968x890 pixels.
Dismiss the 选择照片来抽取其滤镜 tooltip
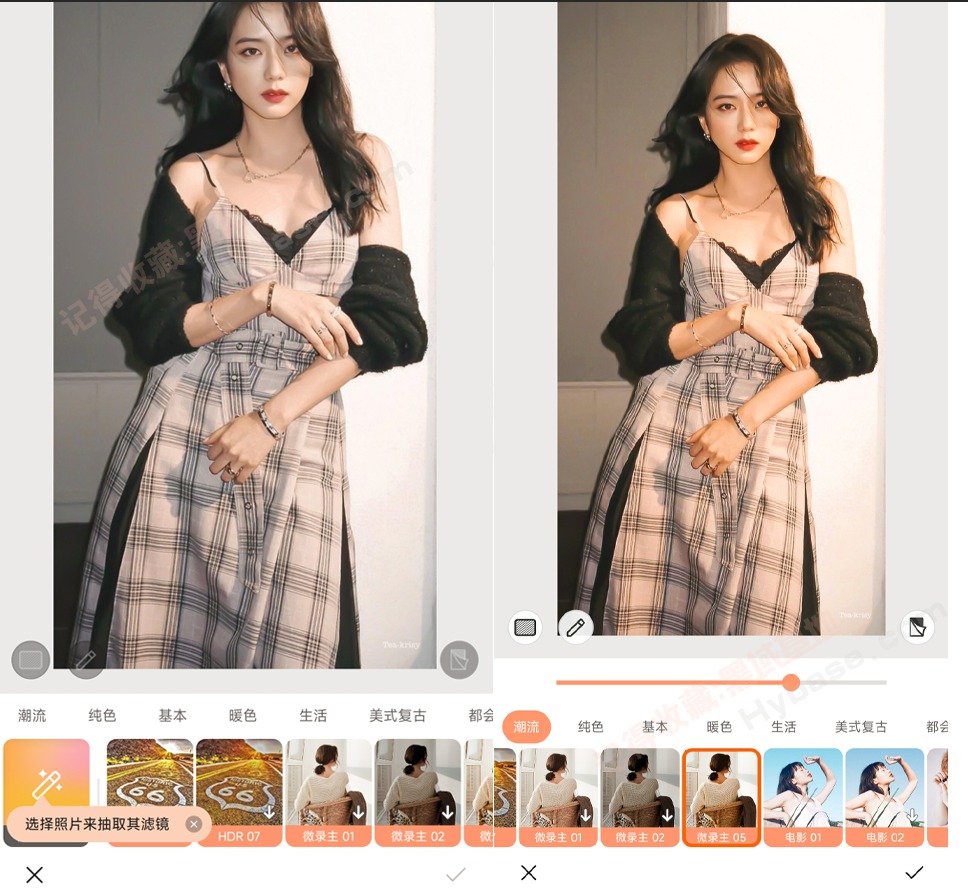pos(193,824)
